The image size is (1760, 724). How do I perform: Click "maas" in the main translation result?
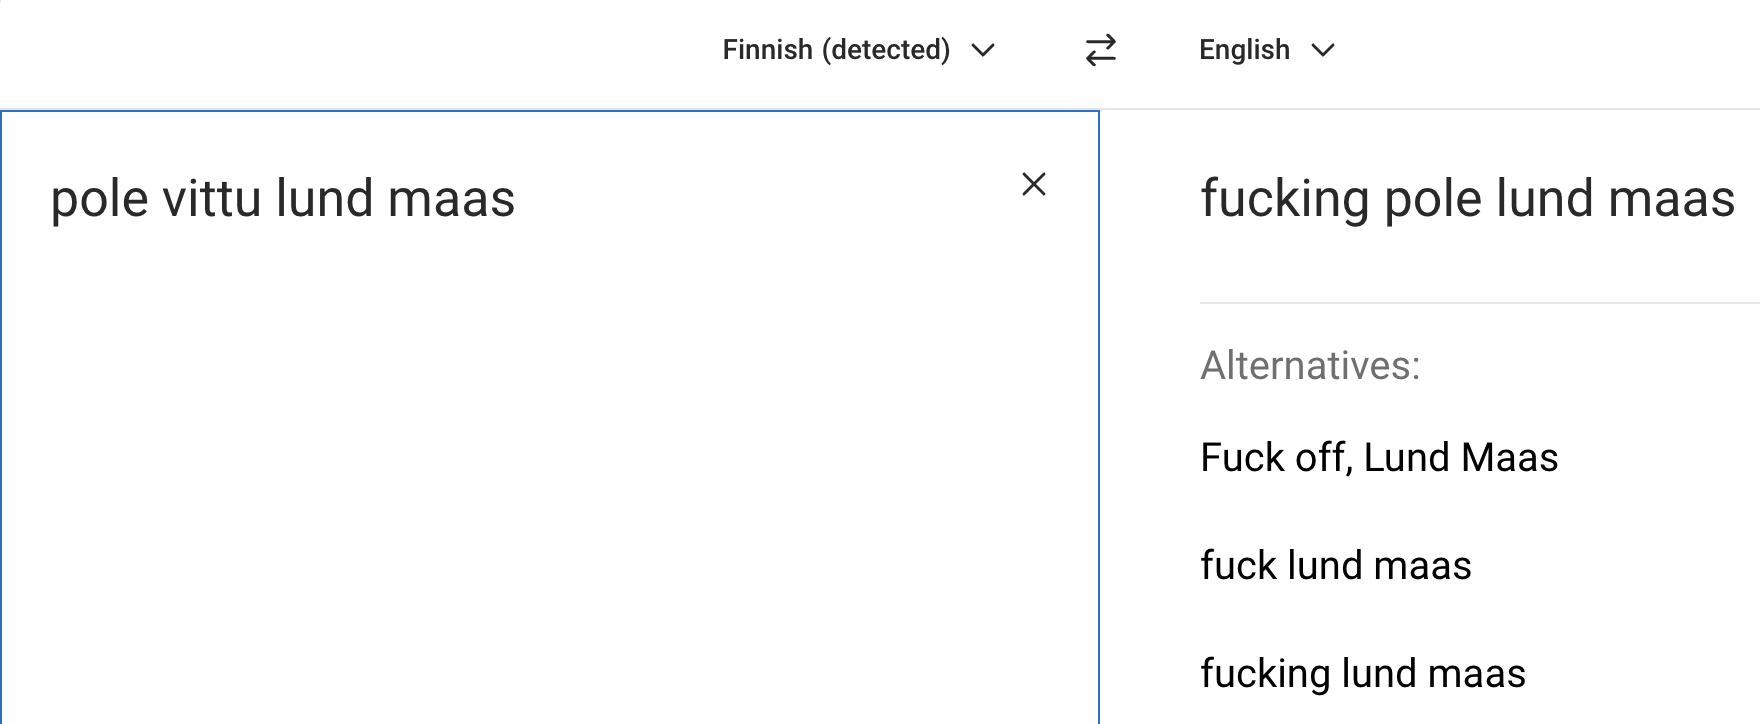coord(1671,198)
